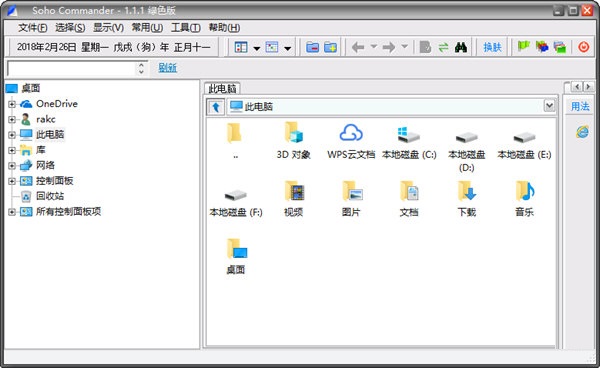Viewport: 600px width, 368px height.
Task: Switch to the 此电脑 tab
Action: (222, 89)
